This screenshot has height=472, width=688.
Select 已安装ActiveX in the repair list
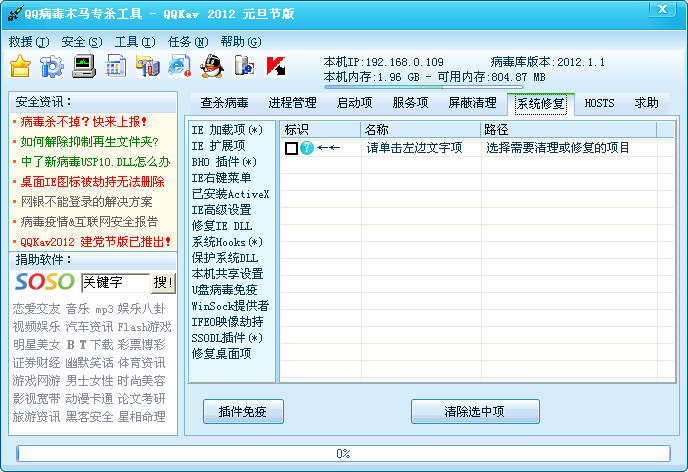click(230, 194)
